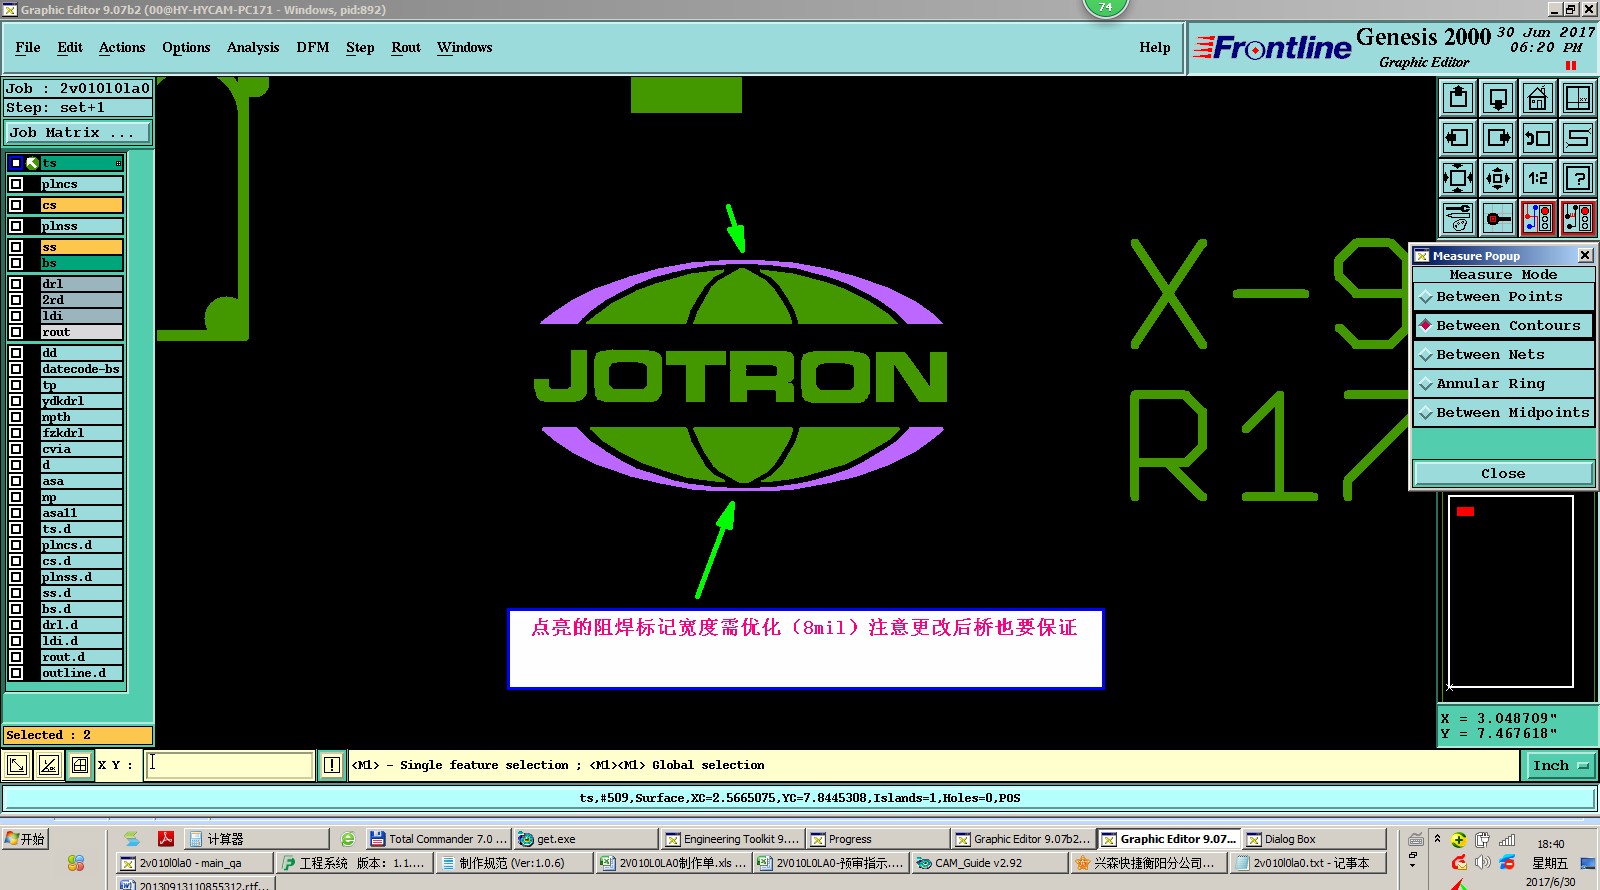
Task: Click the red pad snap grid icon
Action: point(1498,218)
